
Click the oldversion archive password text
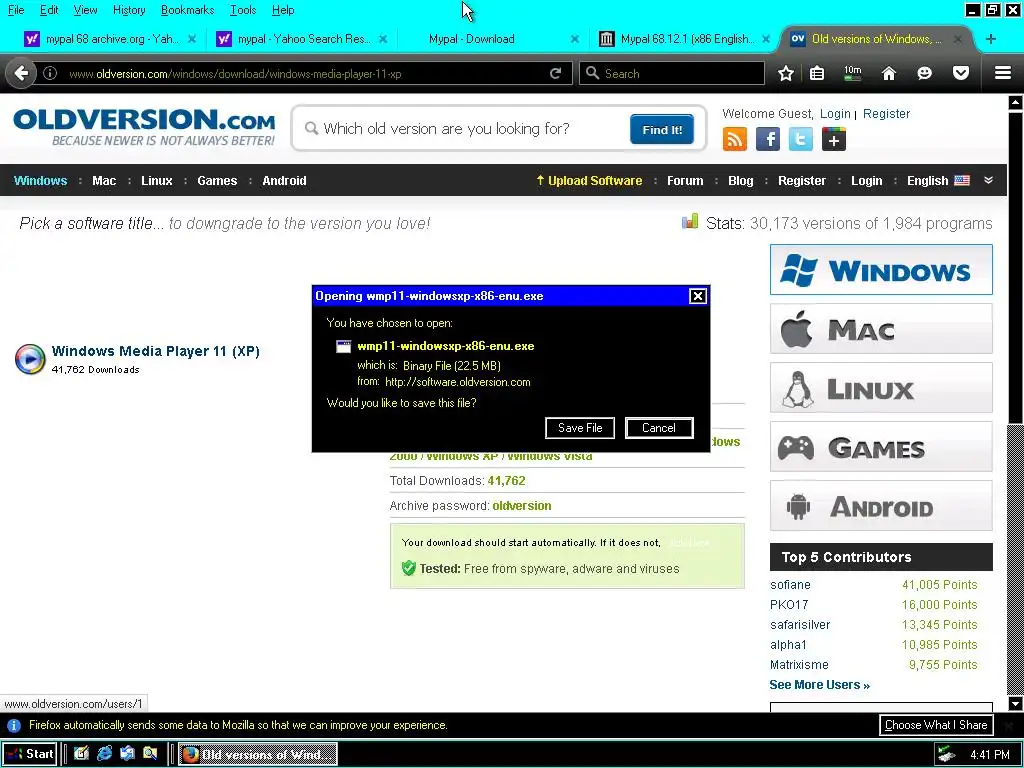coord(522,505)
